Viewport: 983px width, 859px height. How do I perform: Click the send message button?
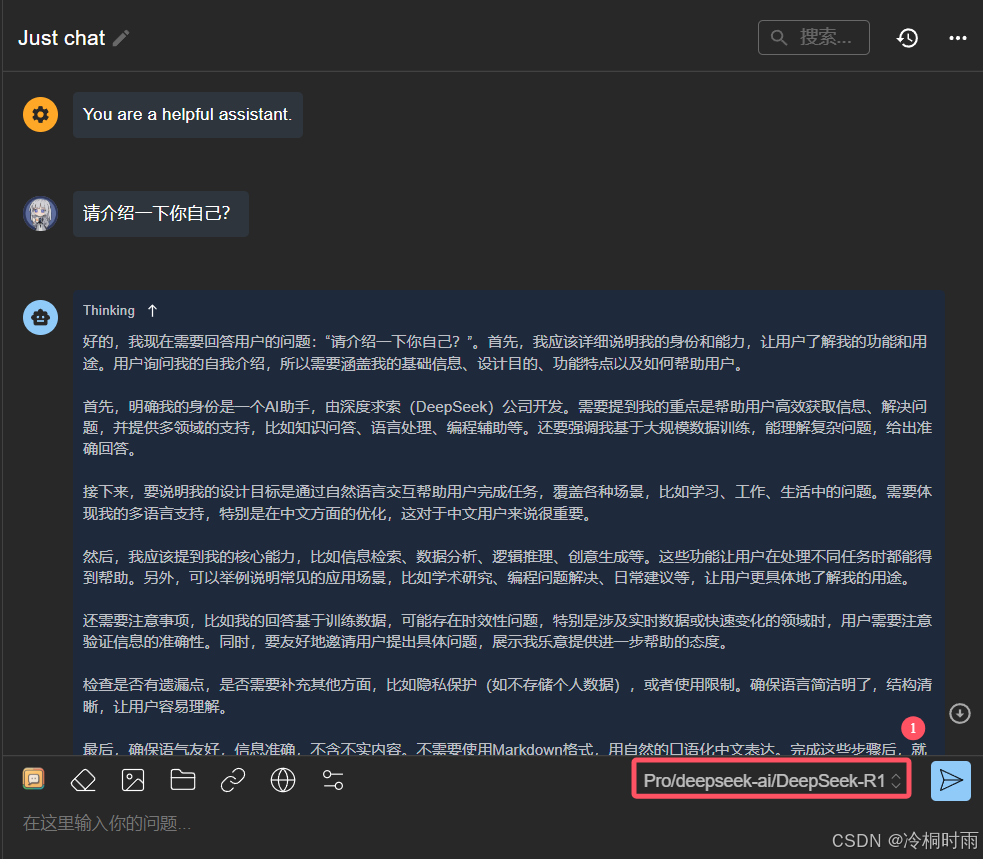tap(950, 780)
